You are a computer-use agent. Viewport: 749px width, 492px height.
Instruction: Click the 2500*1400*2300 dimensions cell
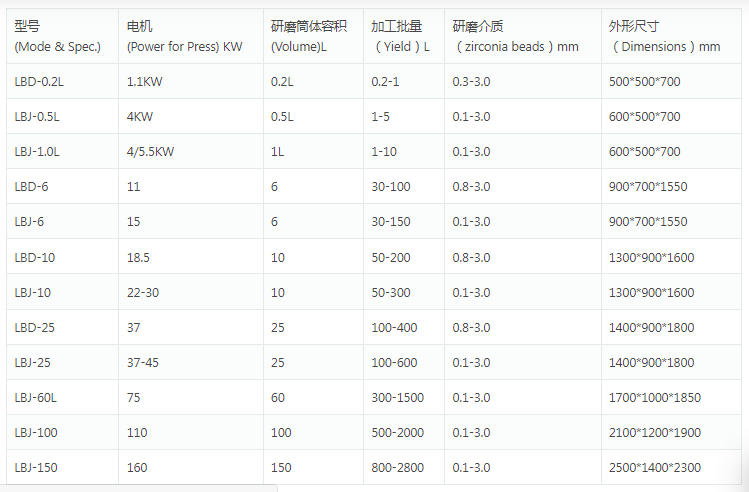point(655,467)
